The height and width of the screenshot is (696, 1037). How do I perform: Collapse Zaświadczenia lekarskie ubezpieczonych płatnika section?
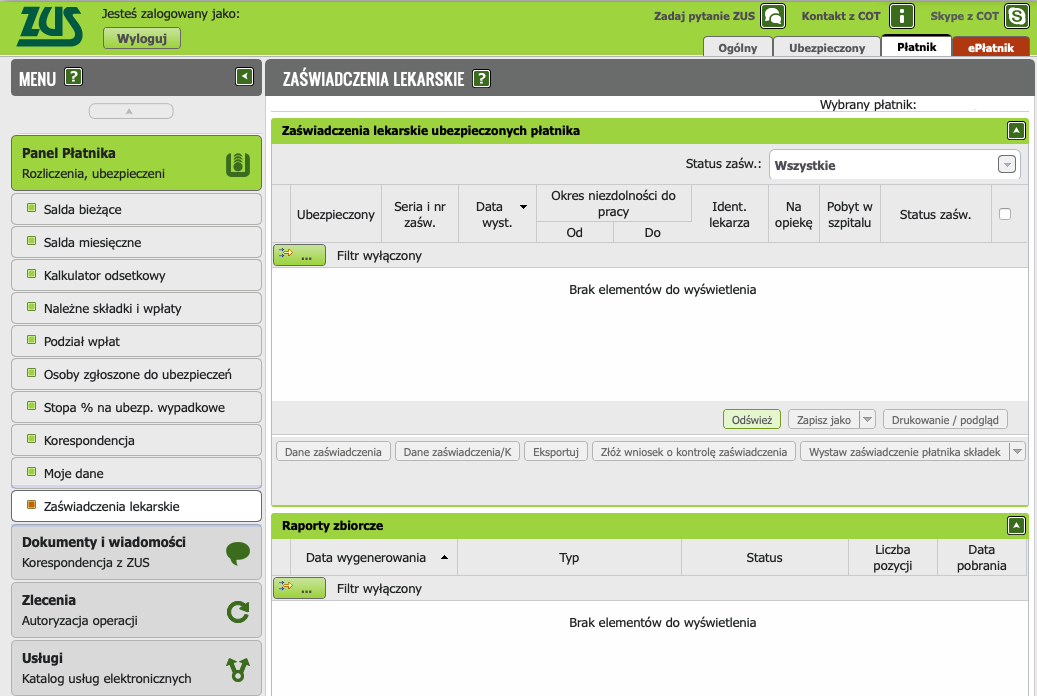coord(1016,130)
